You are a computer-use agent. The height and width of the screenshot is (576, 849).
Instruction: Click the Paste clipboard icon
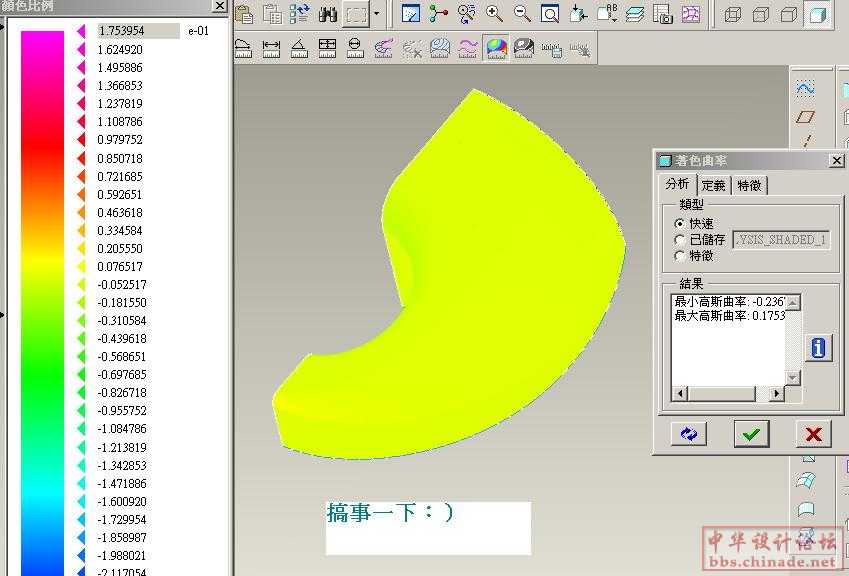tap(244, 14)
